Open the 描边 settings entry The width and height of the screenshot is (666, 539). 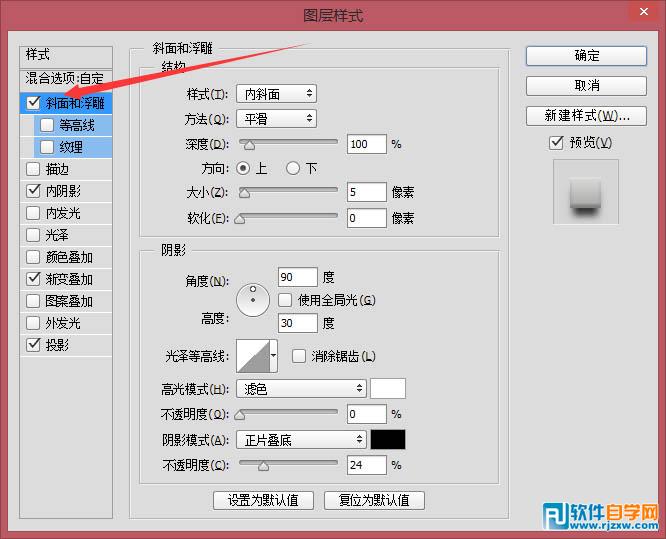click(x=57, y=169)
